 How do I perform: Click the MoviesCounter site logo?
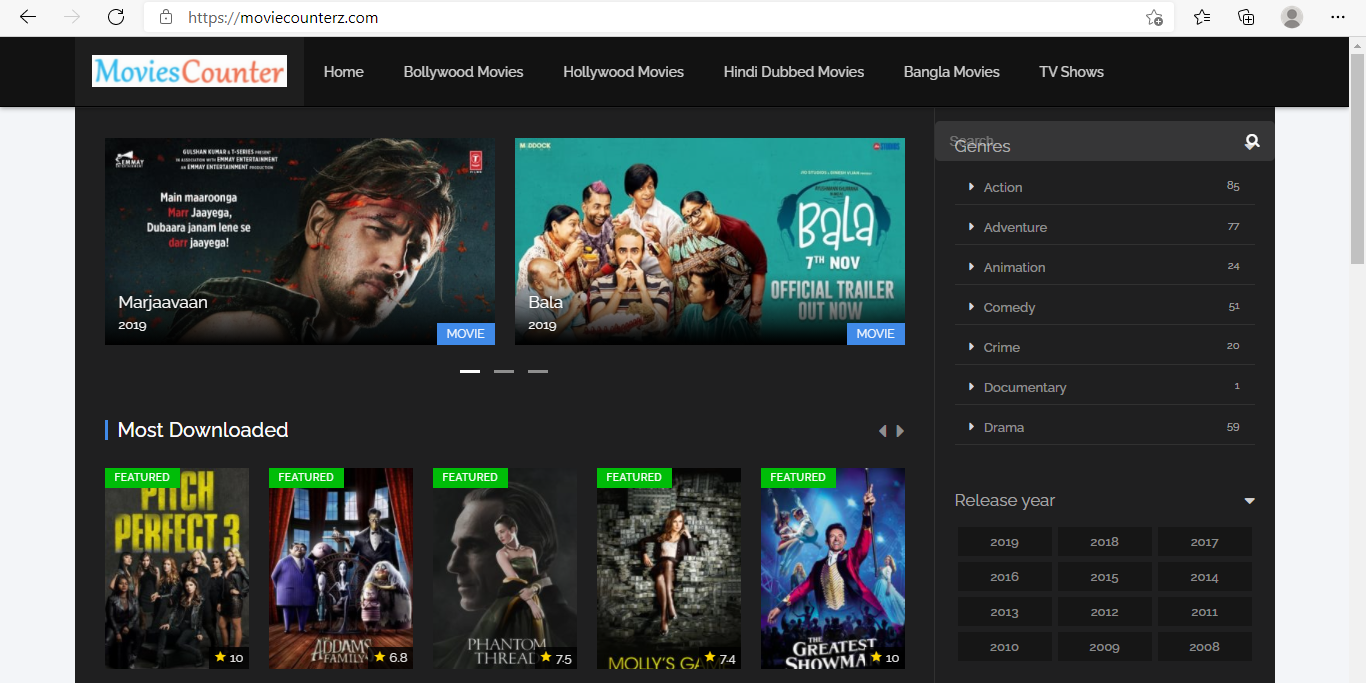click(x=189, y=71)
